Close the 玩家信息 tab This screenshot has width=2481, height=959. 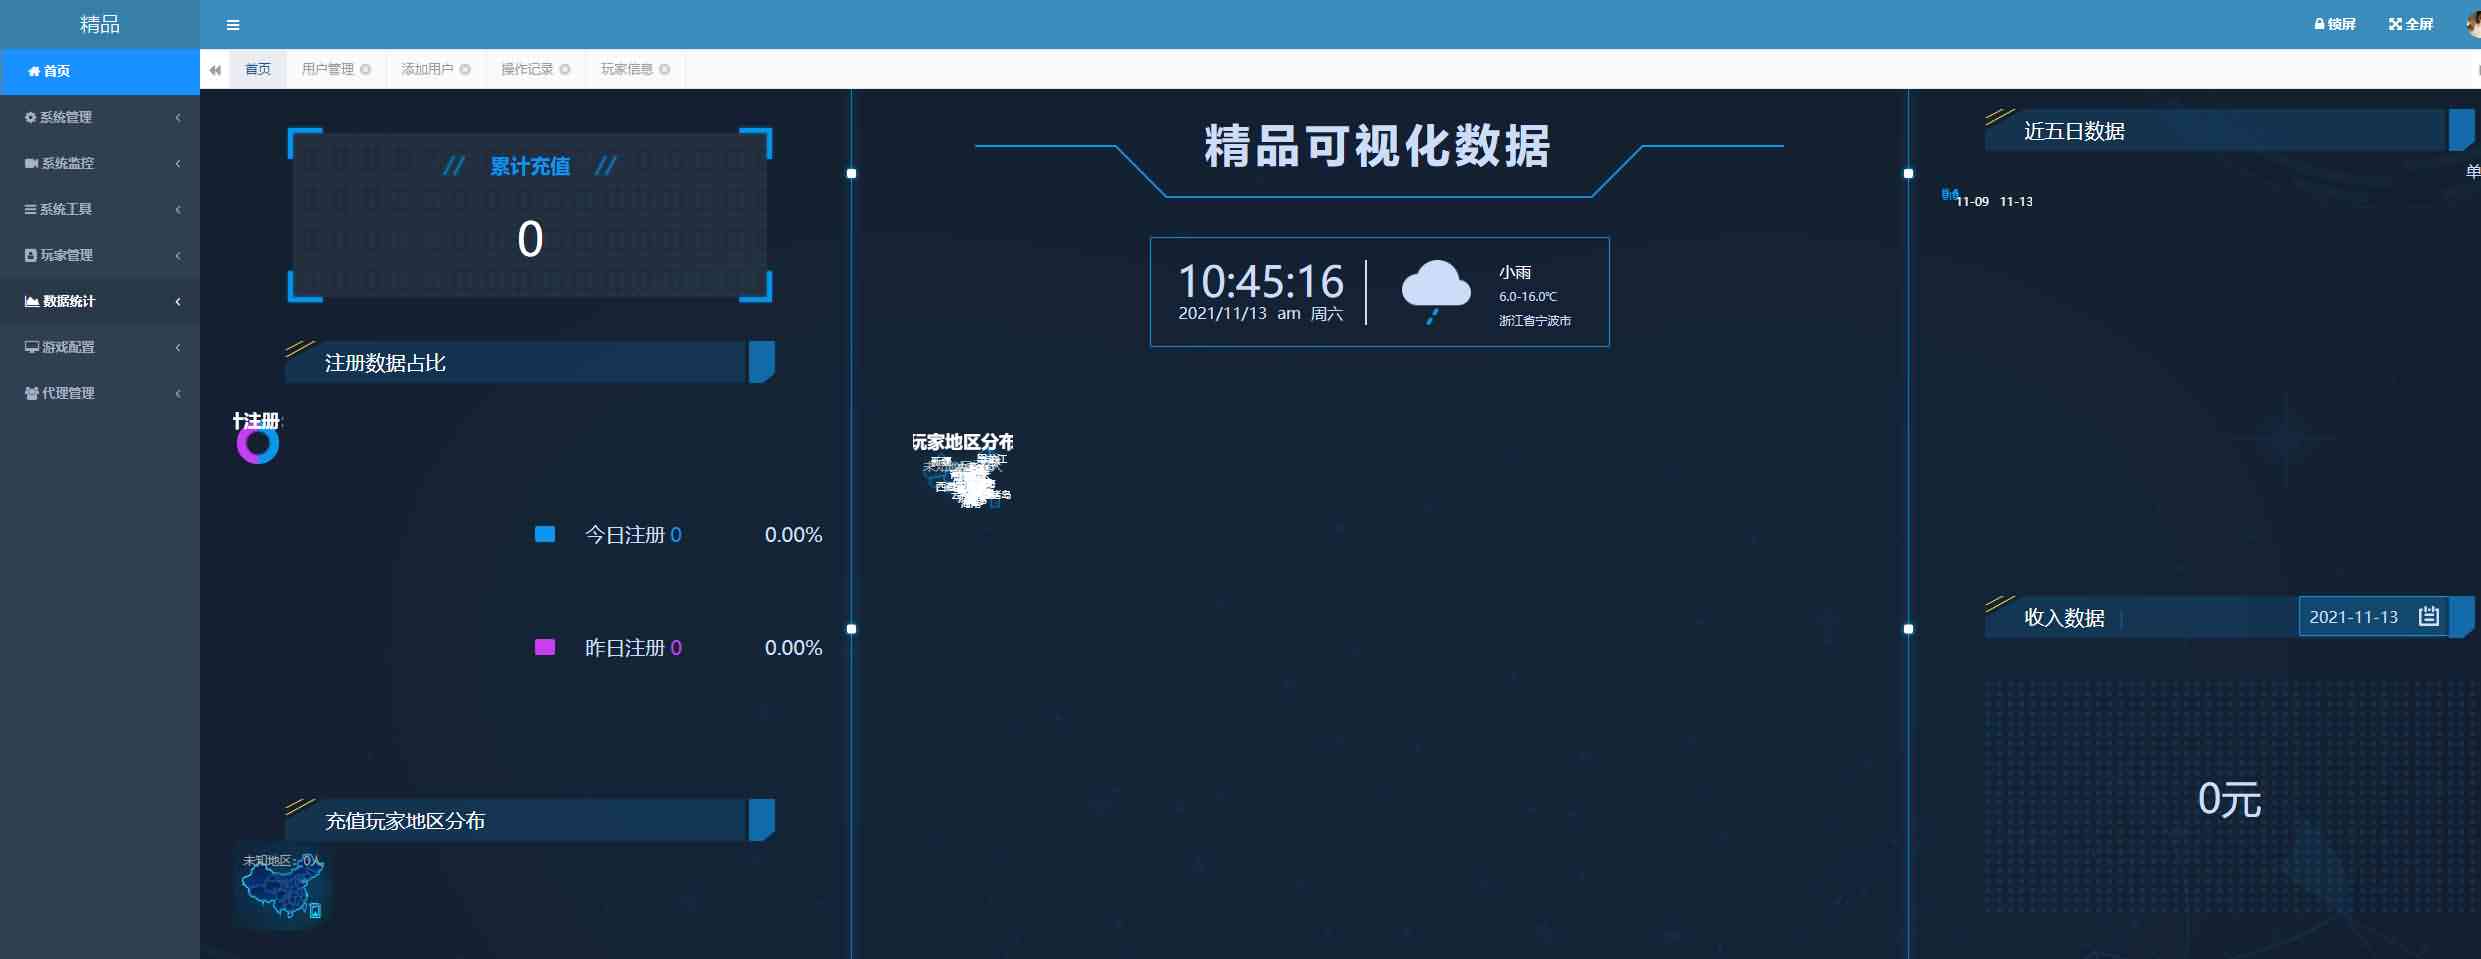click(x=665, y=70)
